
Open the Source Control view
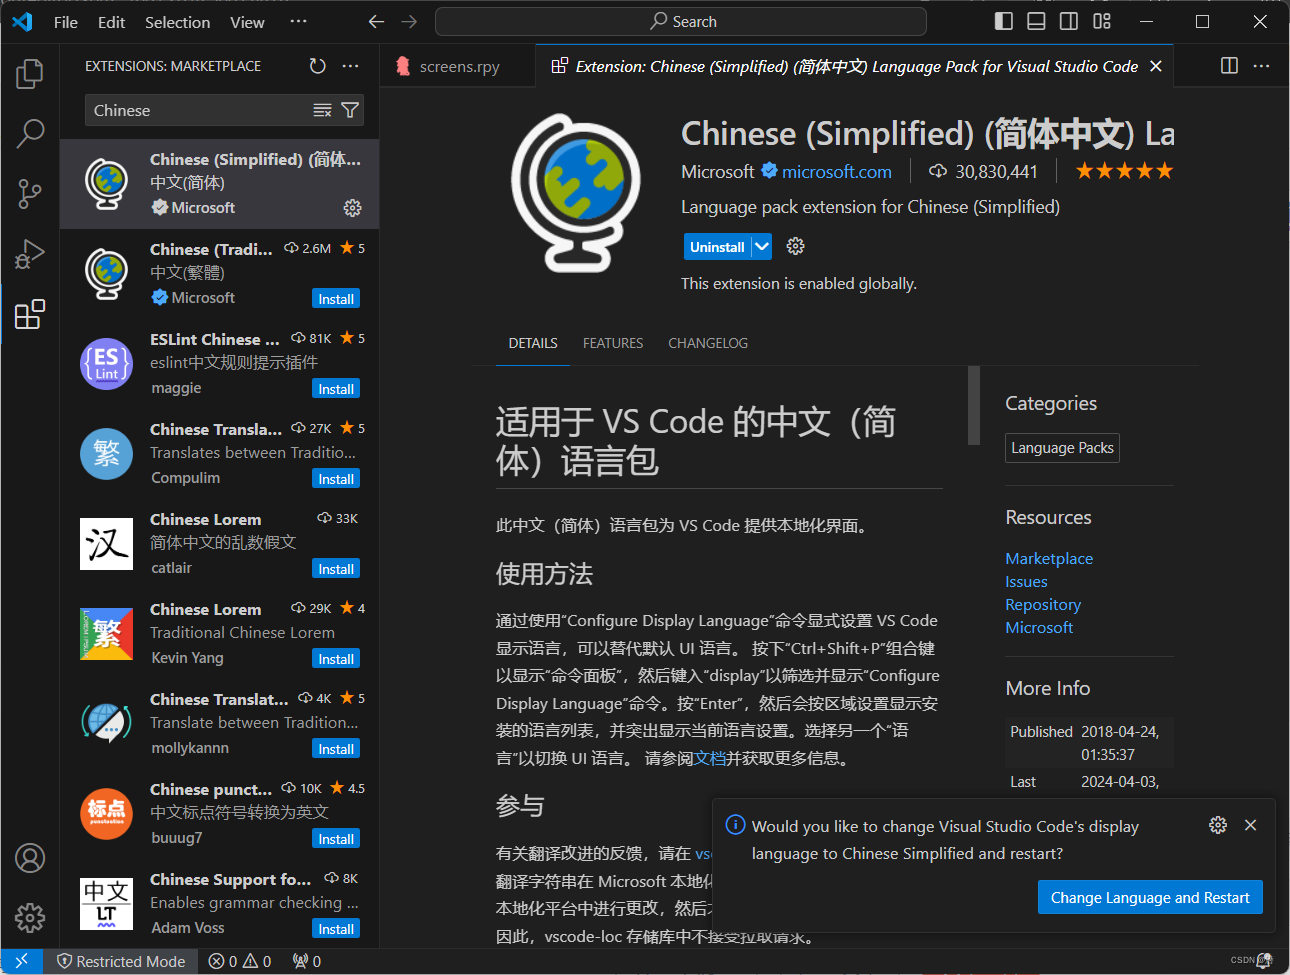(29, 194)
